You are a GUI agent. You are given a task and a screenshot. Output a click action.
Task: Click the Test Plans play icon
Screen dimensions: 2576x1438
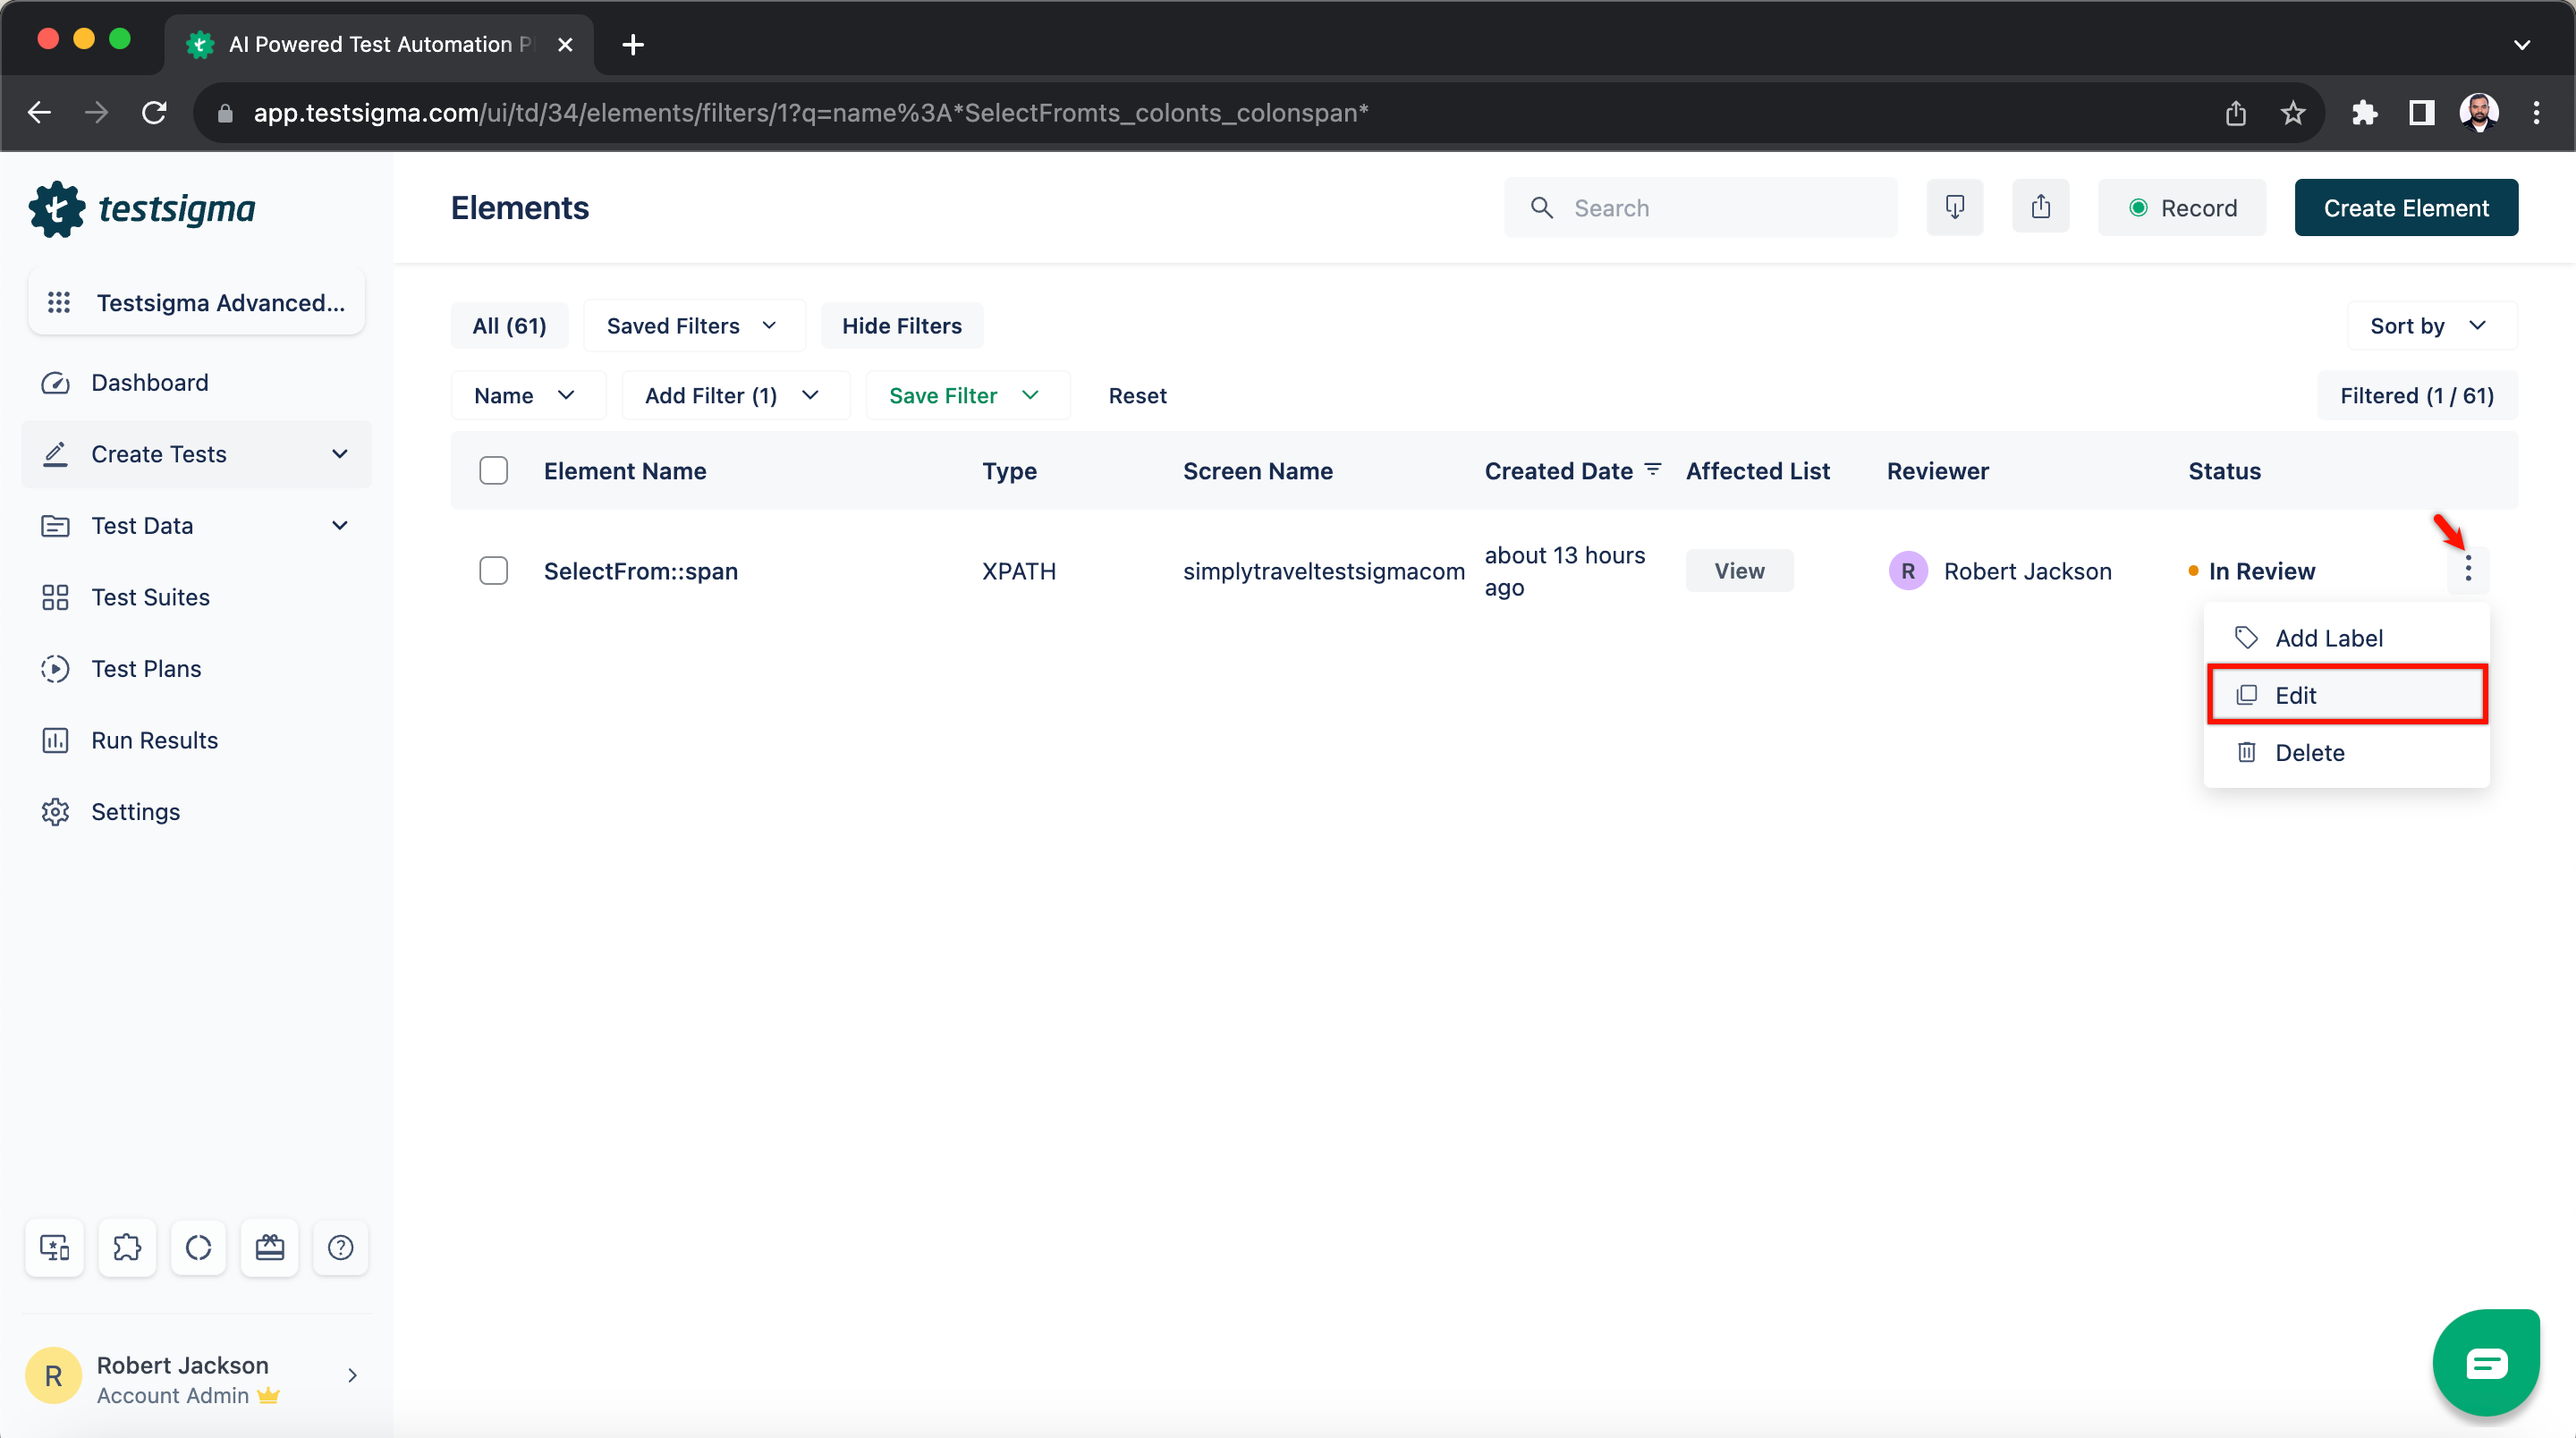[x=55, y=668]
